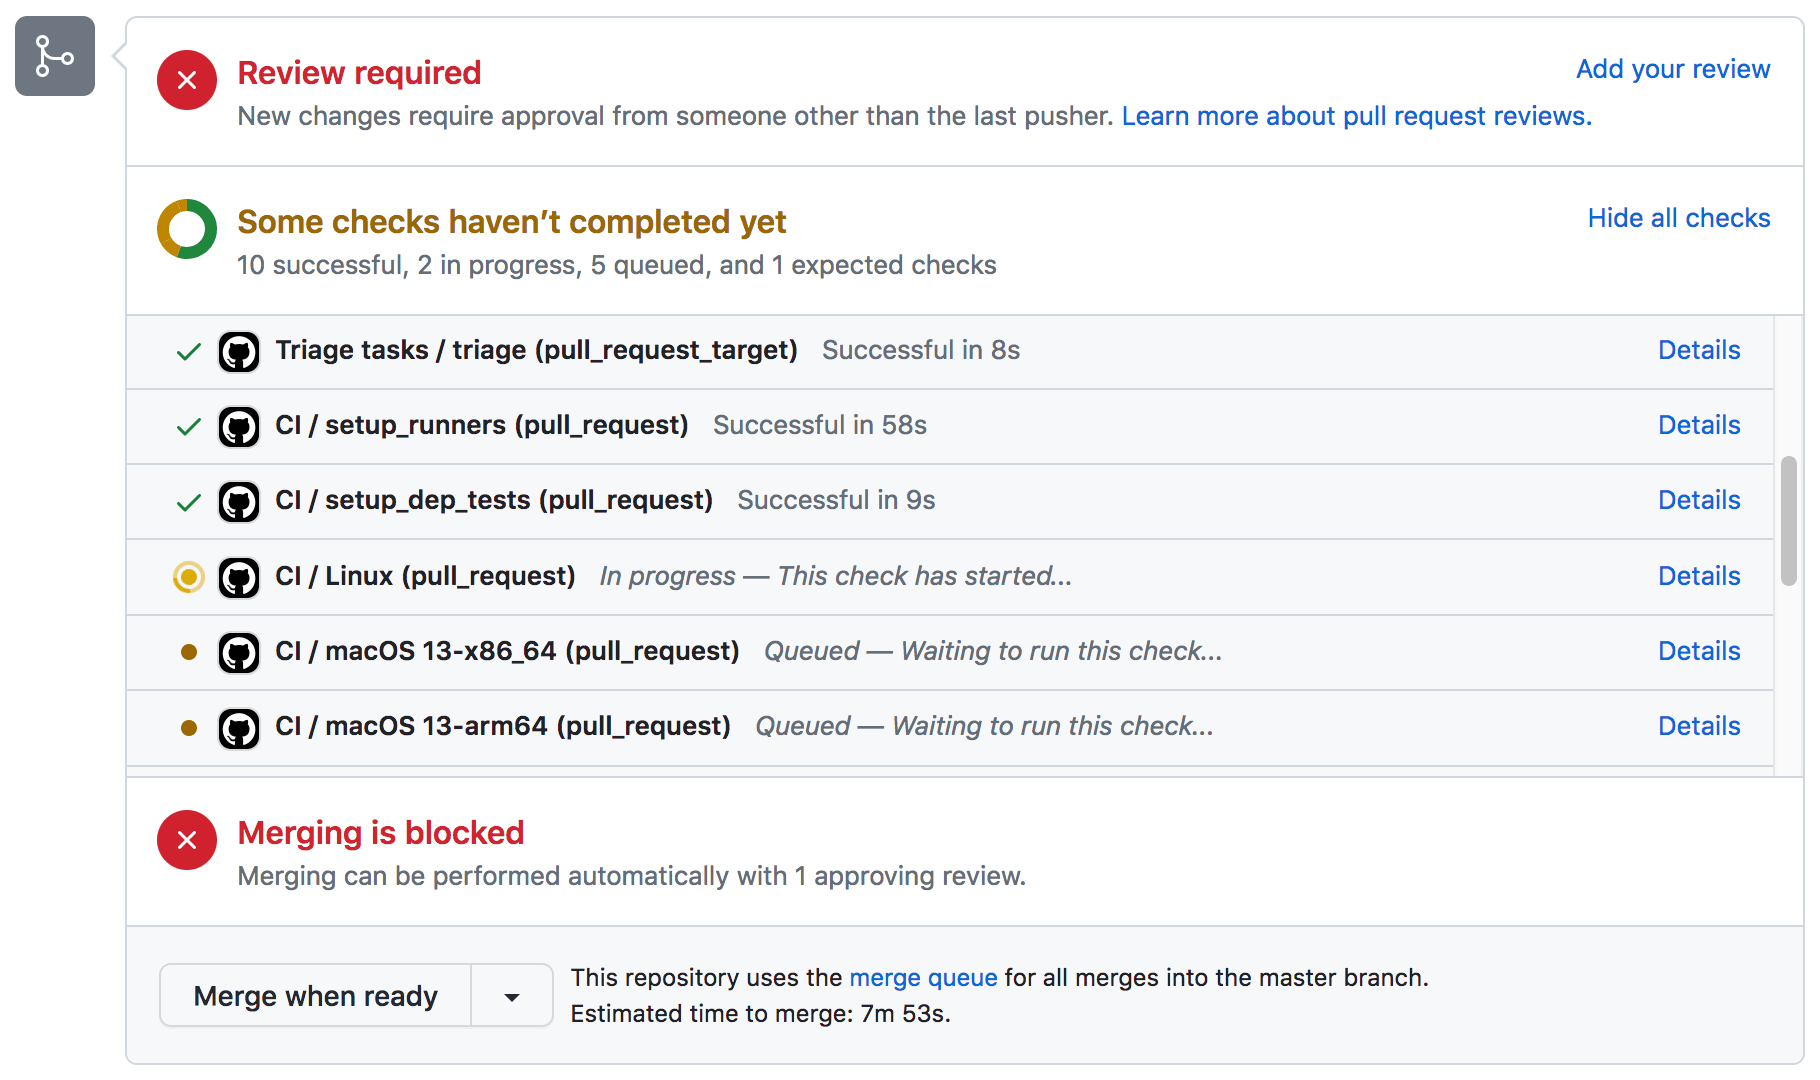
Task: Hide all checks
Action: click(1678, 218)
